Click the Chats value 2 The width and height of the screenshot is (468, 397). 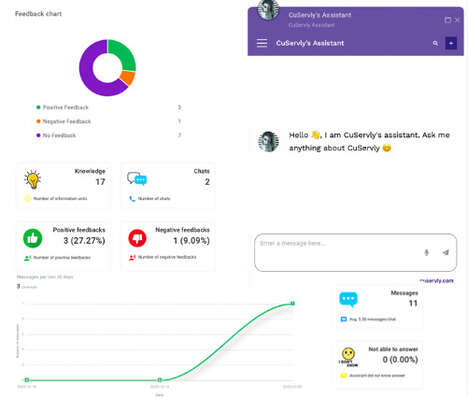click(207, 182)
